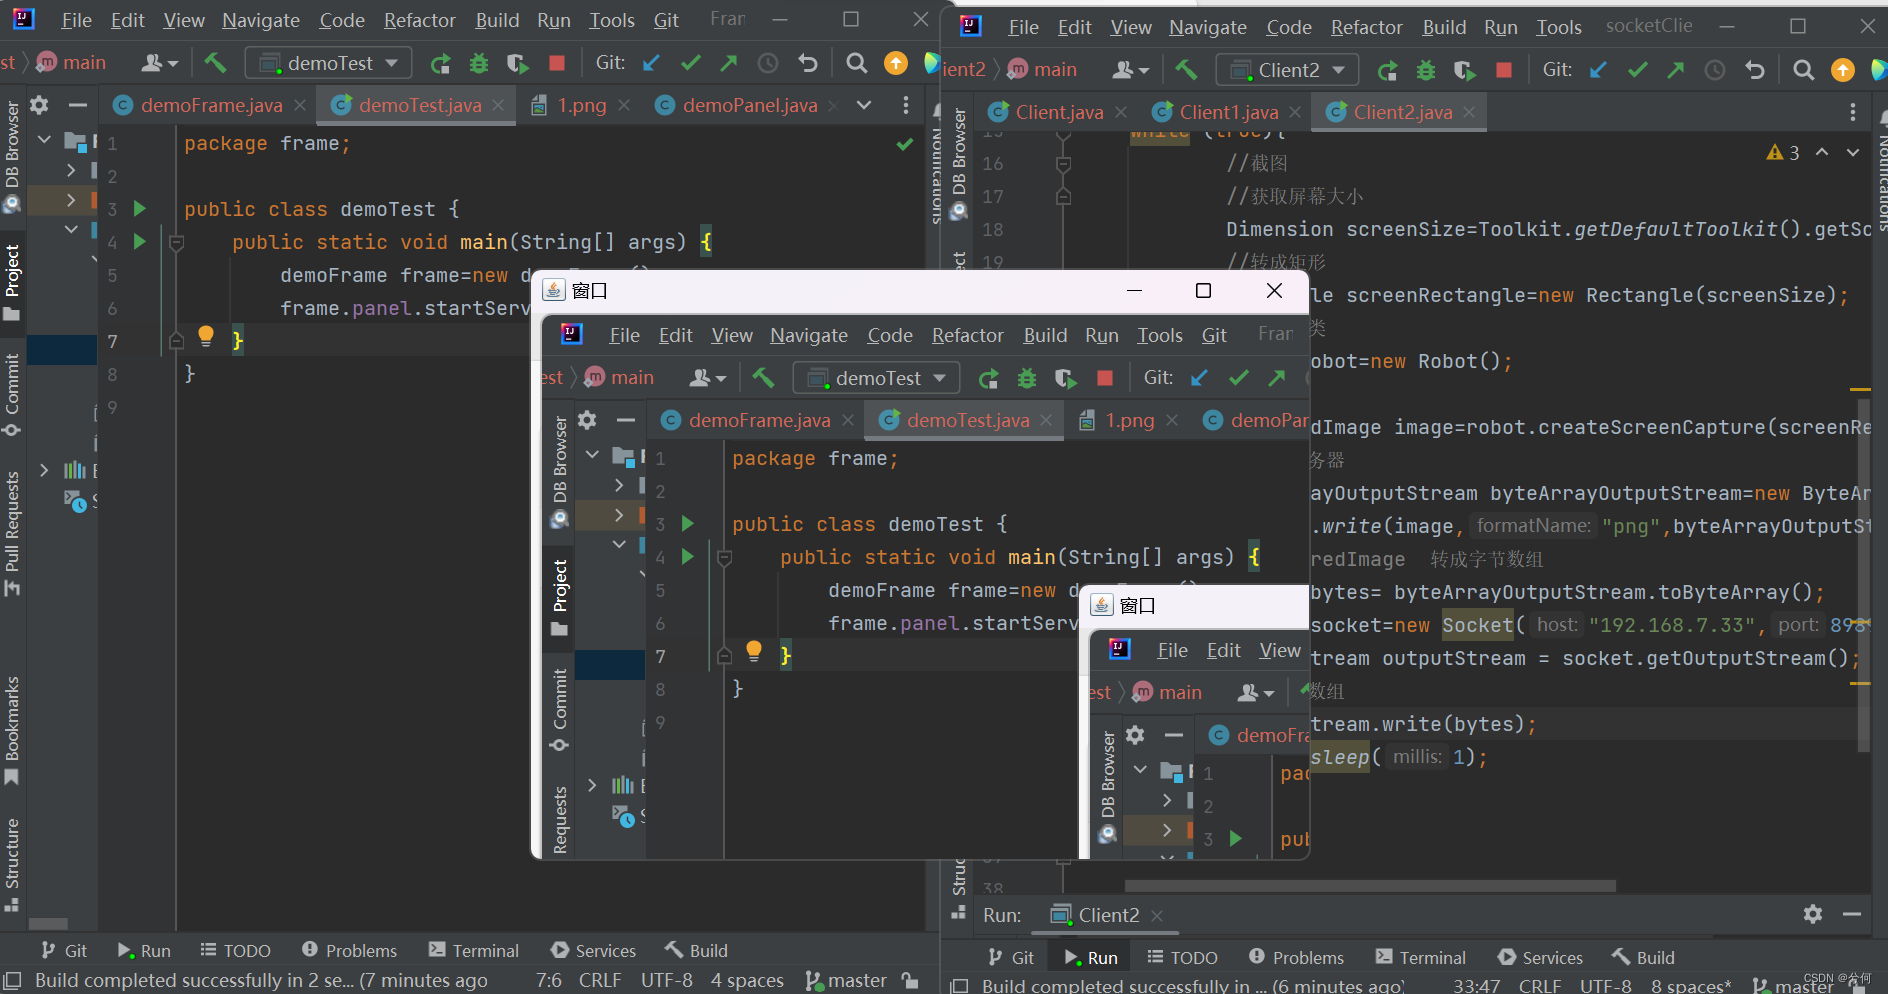Screen dimensions: 1888x994
Task: Open Refactor menu in Client2 window
Action: (x=1366, y=27)
